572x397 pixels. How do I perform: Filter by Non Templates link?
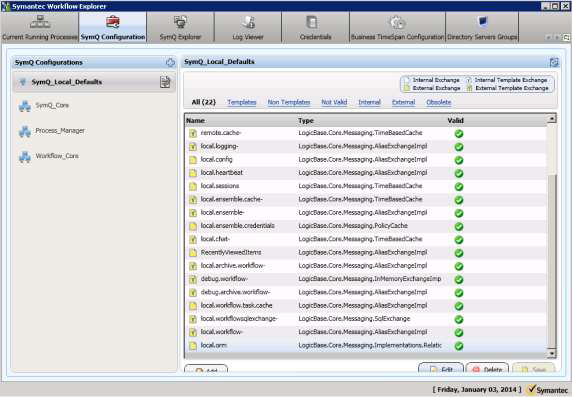tap(289, 102)
